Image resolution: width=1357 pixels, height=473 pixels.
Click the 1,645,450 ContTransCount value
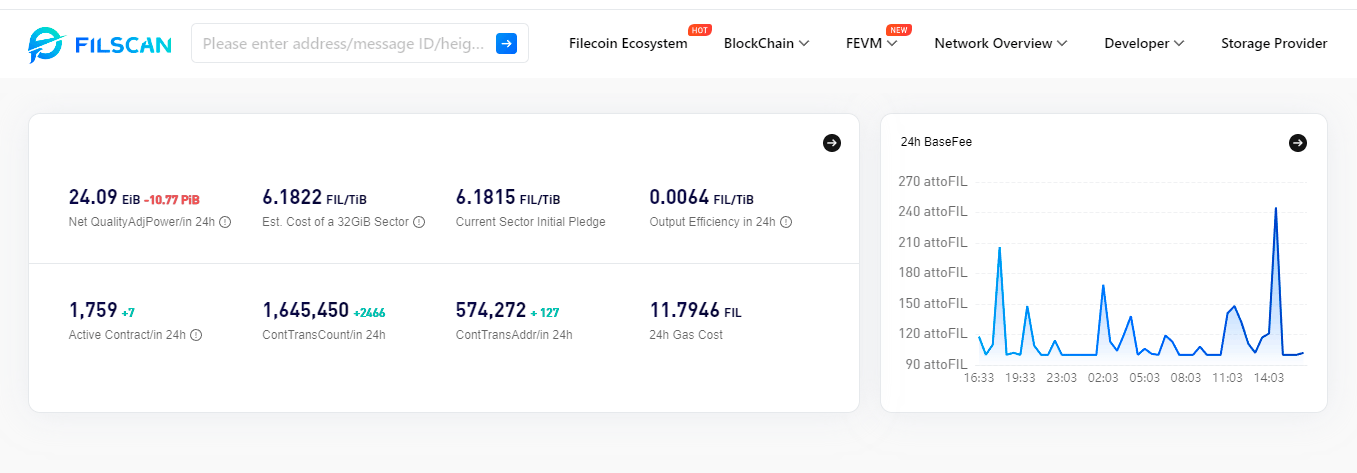(306, 310)
